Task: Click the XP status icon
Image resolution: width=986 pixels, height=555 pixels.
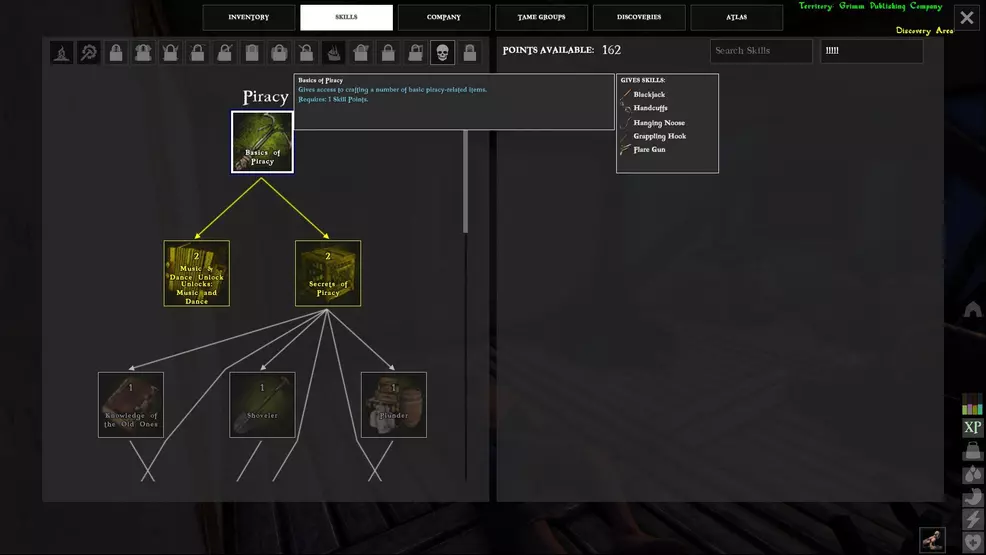Action: click(972, 428)
